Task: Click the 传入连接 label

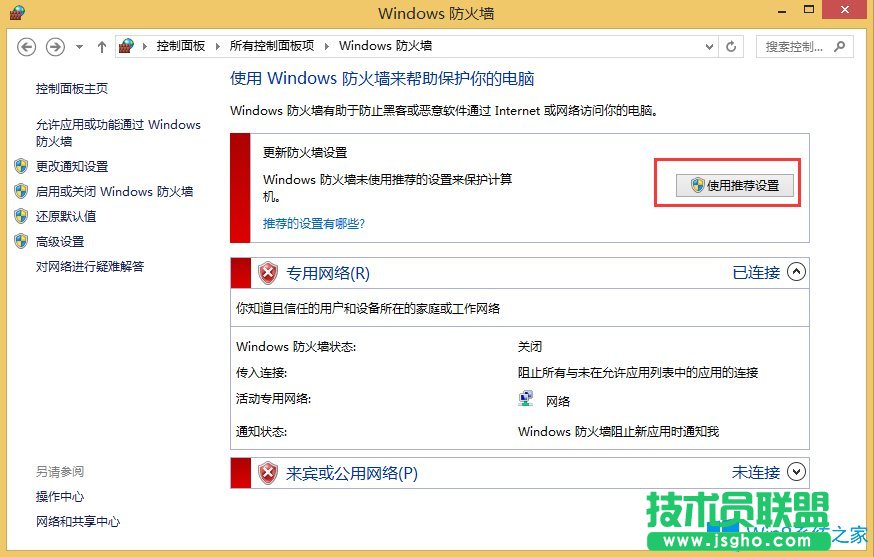Action: (x=261, y=373)
